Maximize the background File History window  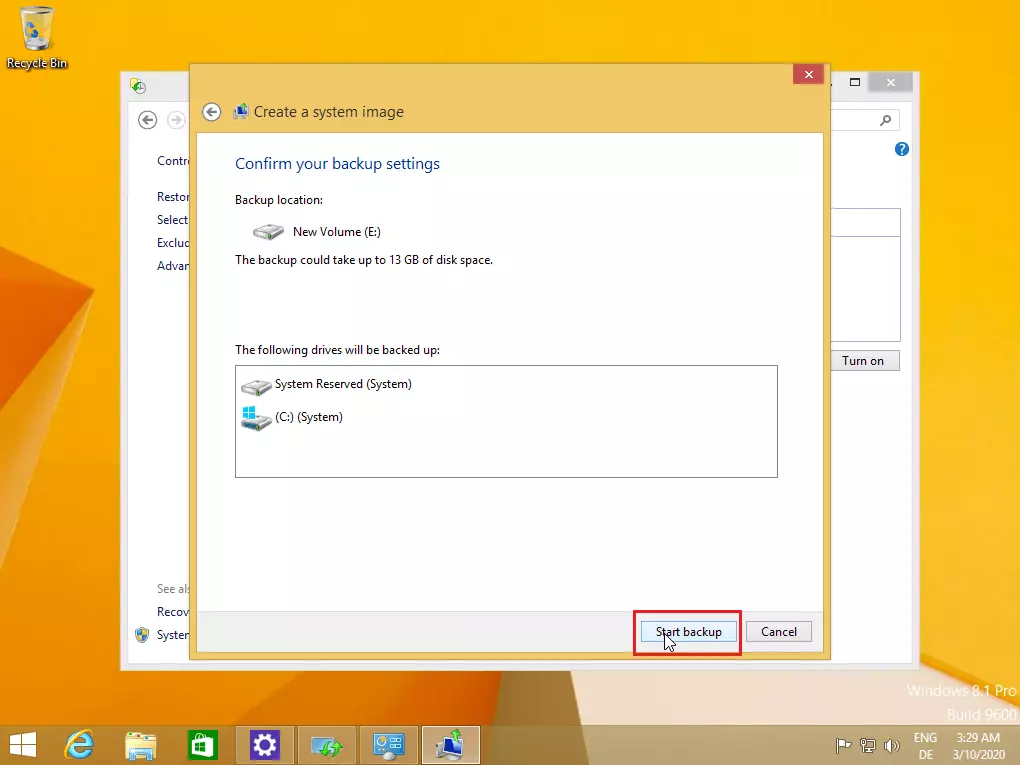(855, 82)
